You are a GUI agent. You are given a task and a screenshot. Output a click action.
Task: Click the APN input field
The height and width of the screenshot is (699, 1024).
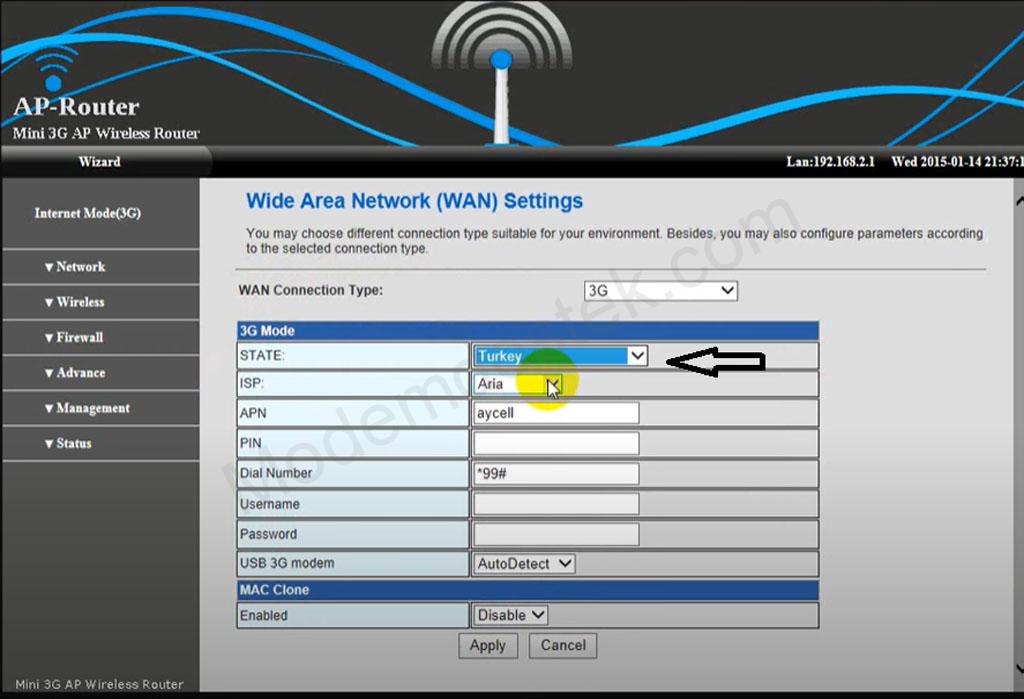pos(556,413)
